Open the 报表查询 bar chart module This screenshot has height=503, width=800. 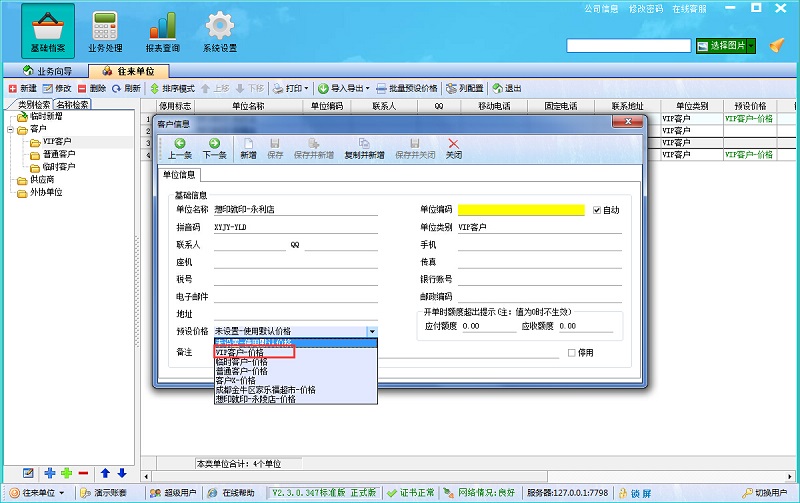[162, 32]
